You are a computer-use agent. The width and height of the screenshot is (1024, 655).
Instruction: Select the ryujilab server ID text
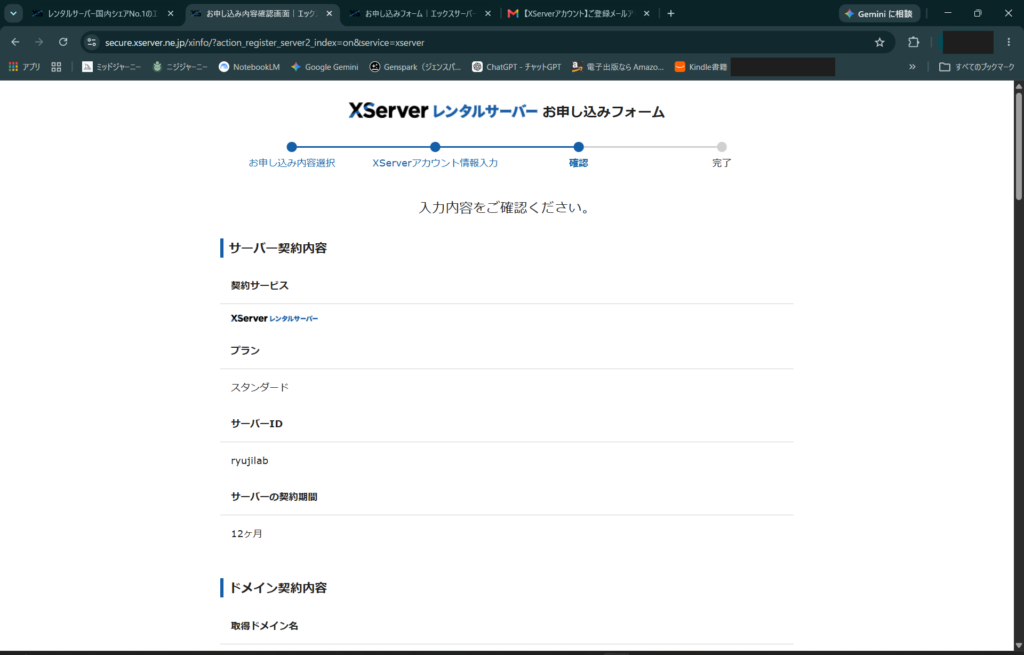click(249, 460)
